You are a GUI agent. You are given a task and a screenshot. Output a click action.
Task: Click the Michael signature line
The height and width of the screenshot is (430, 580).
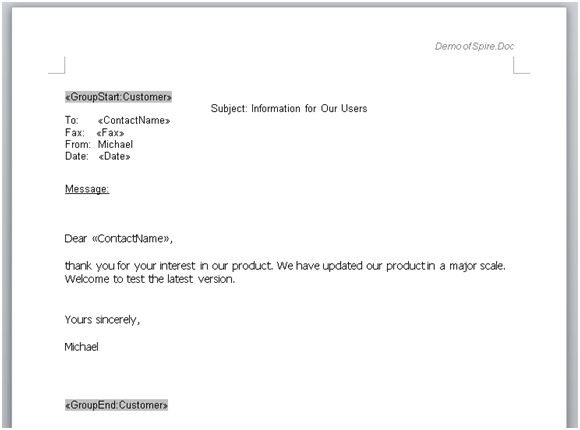point(81,347)
